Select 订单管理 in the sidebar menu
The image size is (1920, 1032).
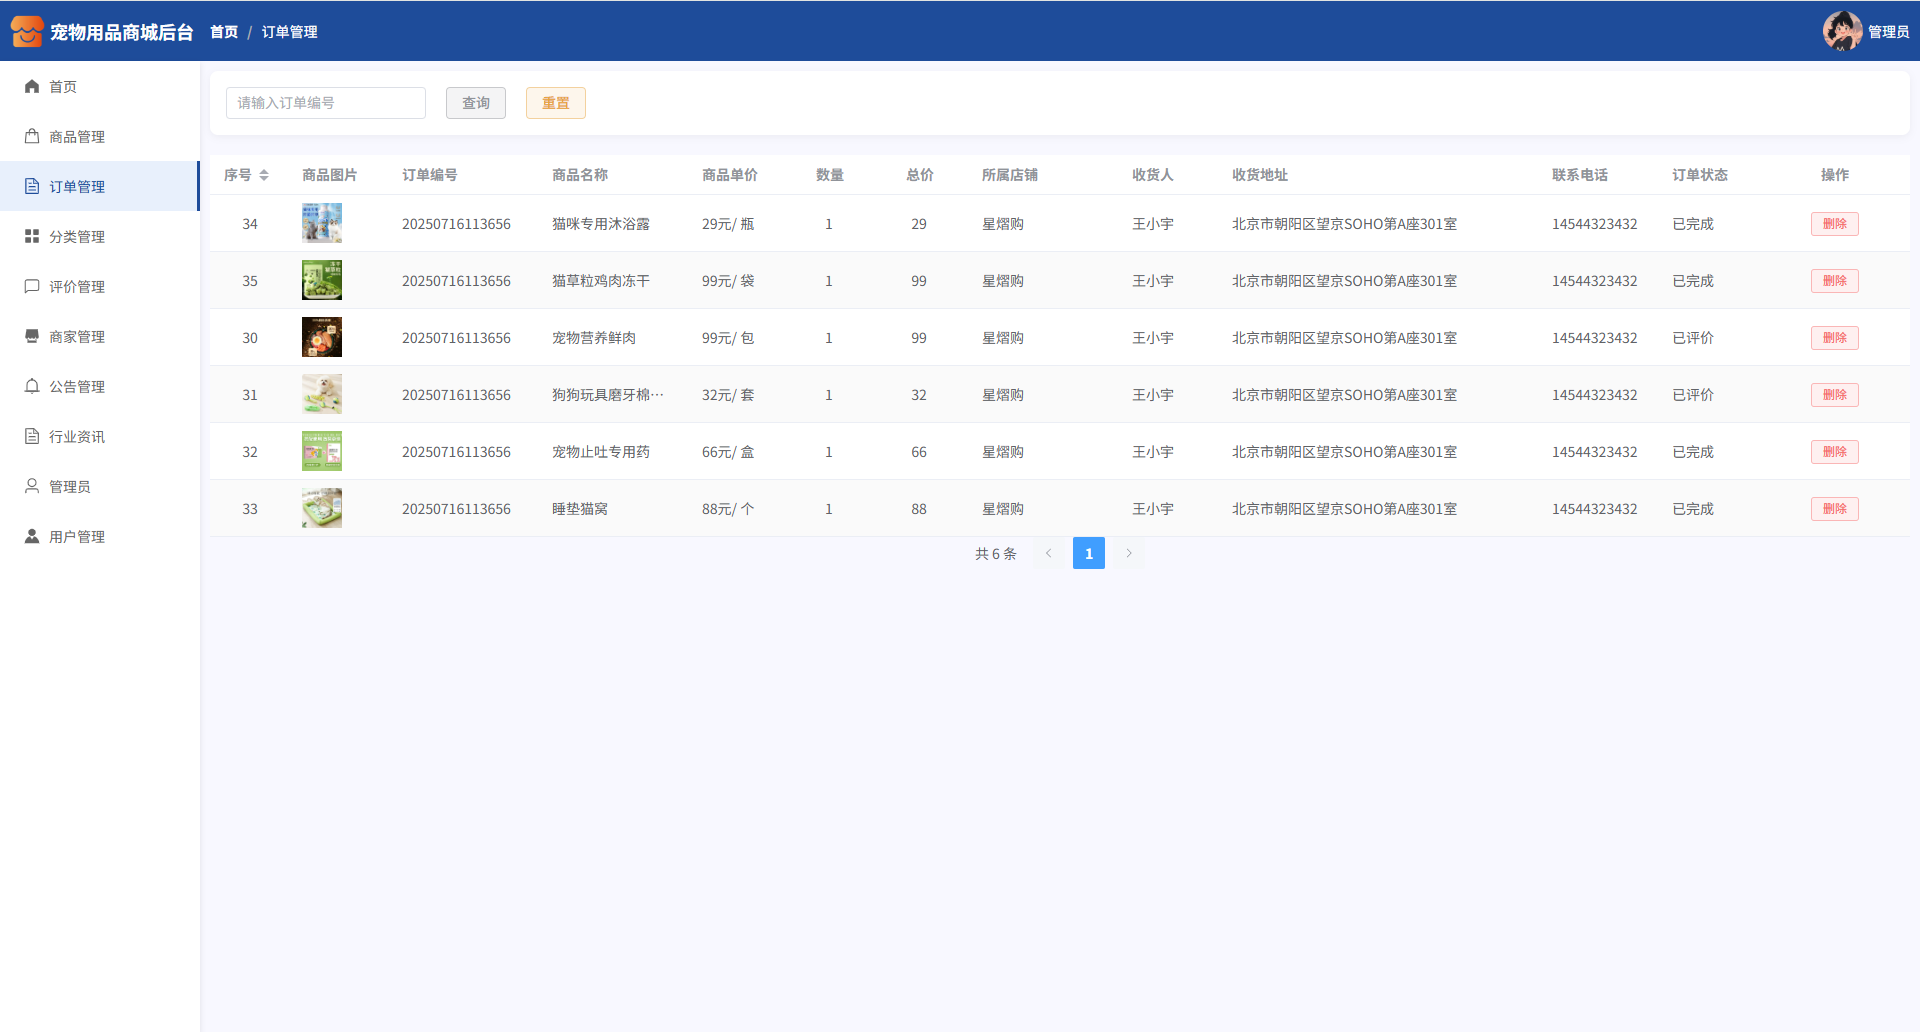[x=77, y=187]
